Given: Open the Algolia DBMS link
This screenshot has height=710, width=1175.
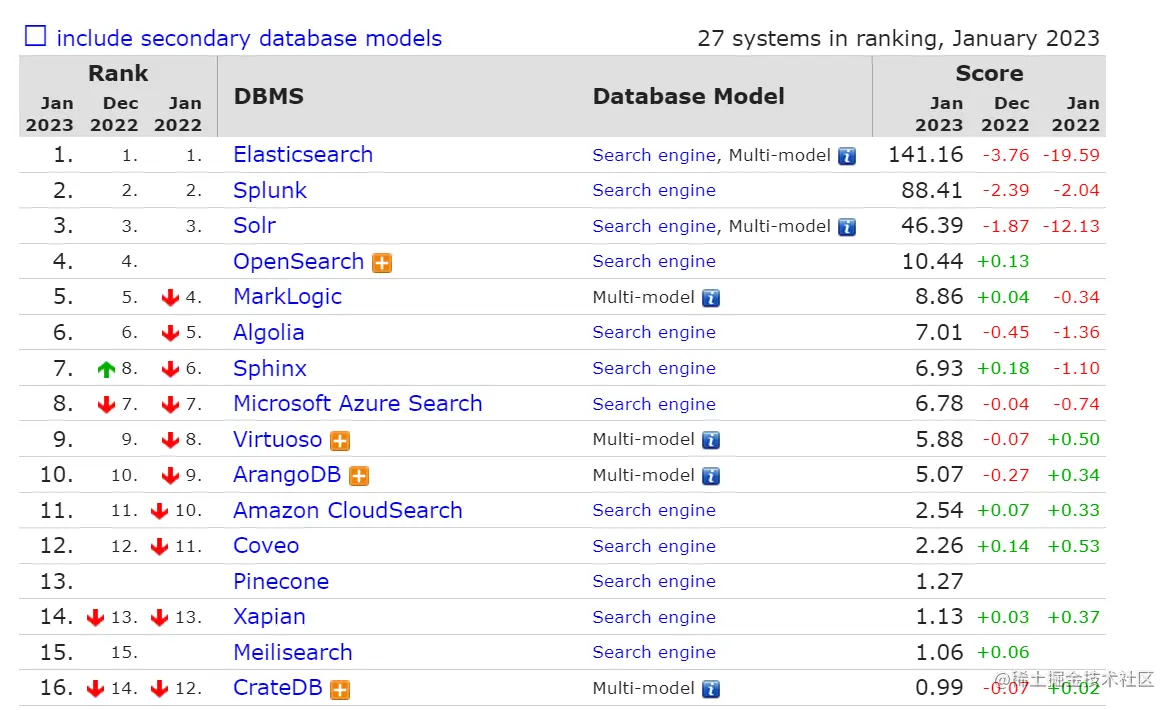Looking at the screenshot, I should tap(269, 333).
